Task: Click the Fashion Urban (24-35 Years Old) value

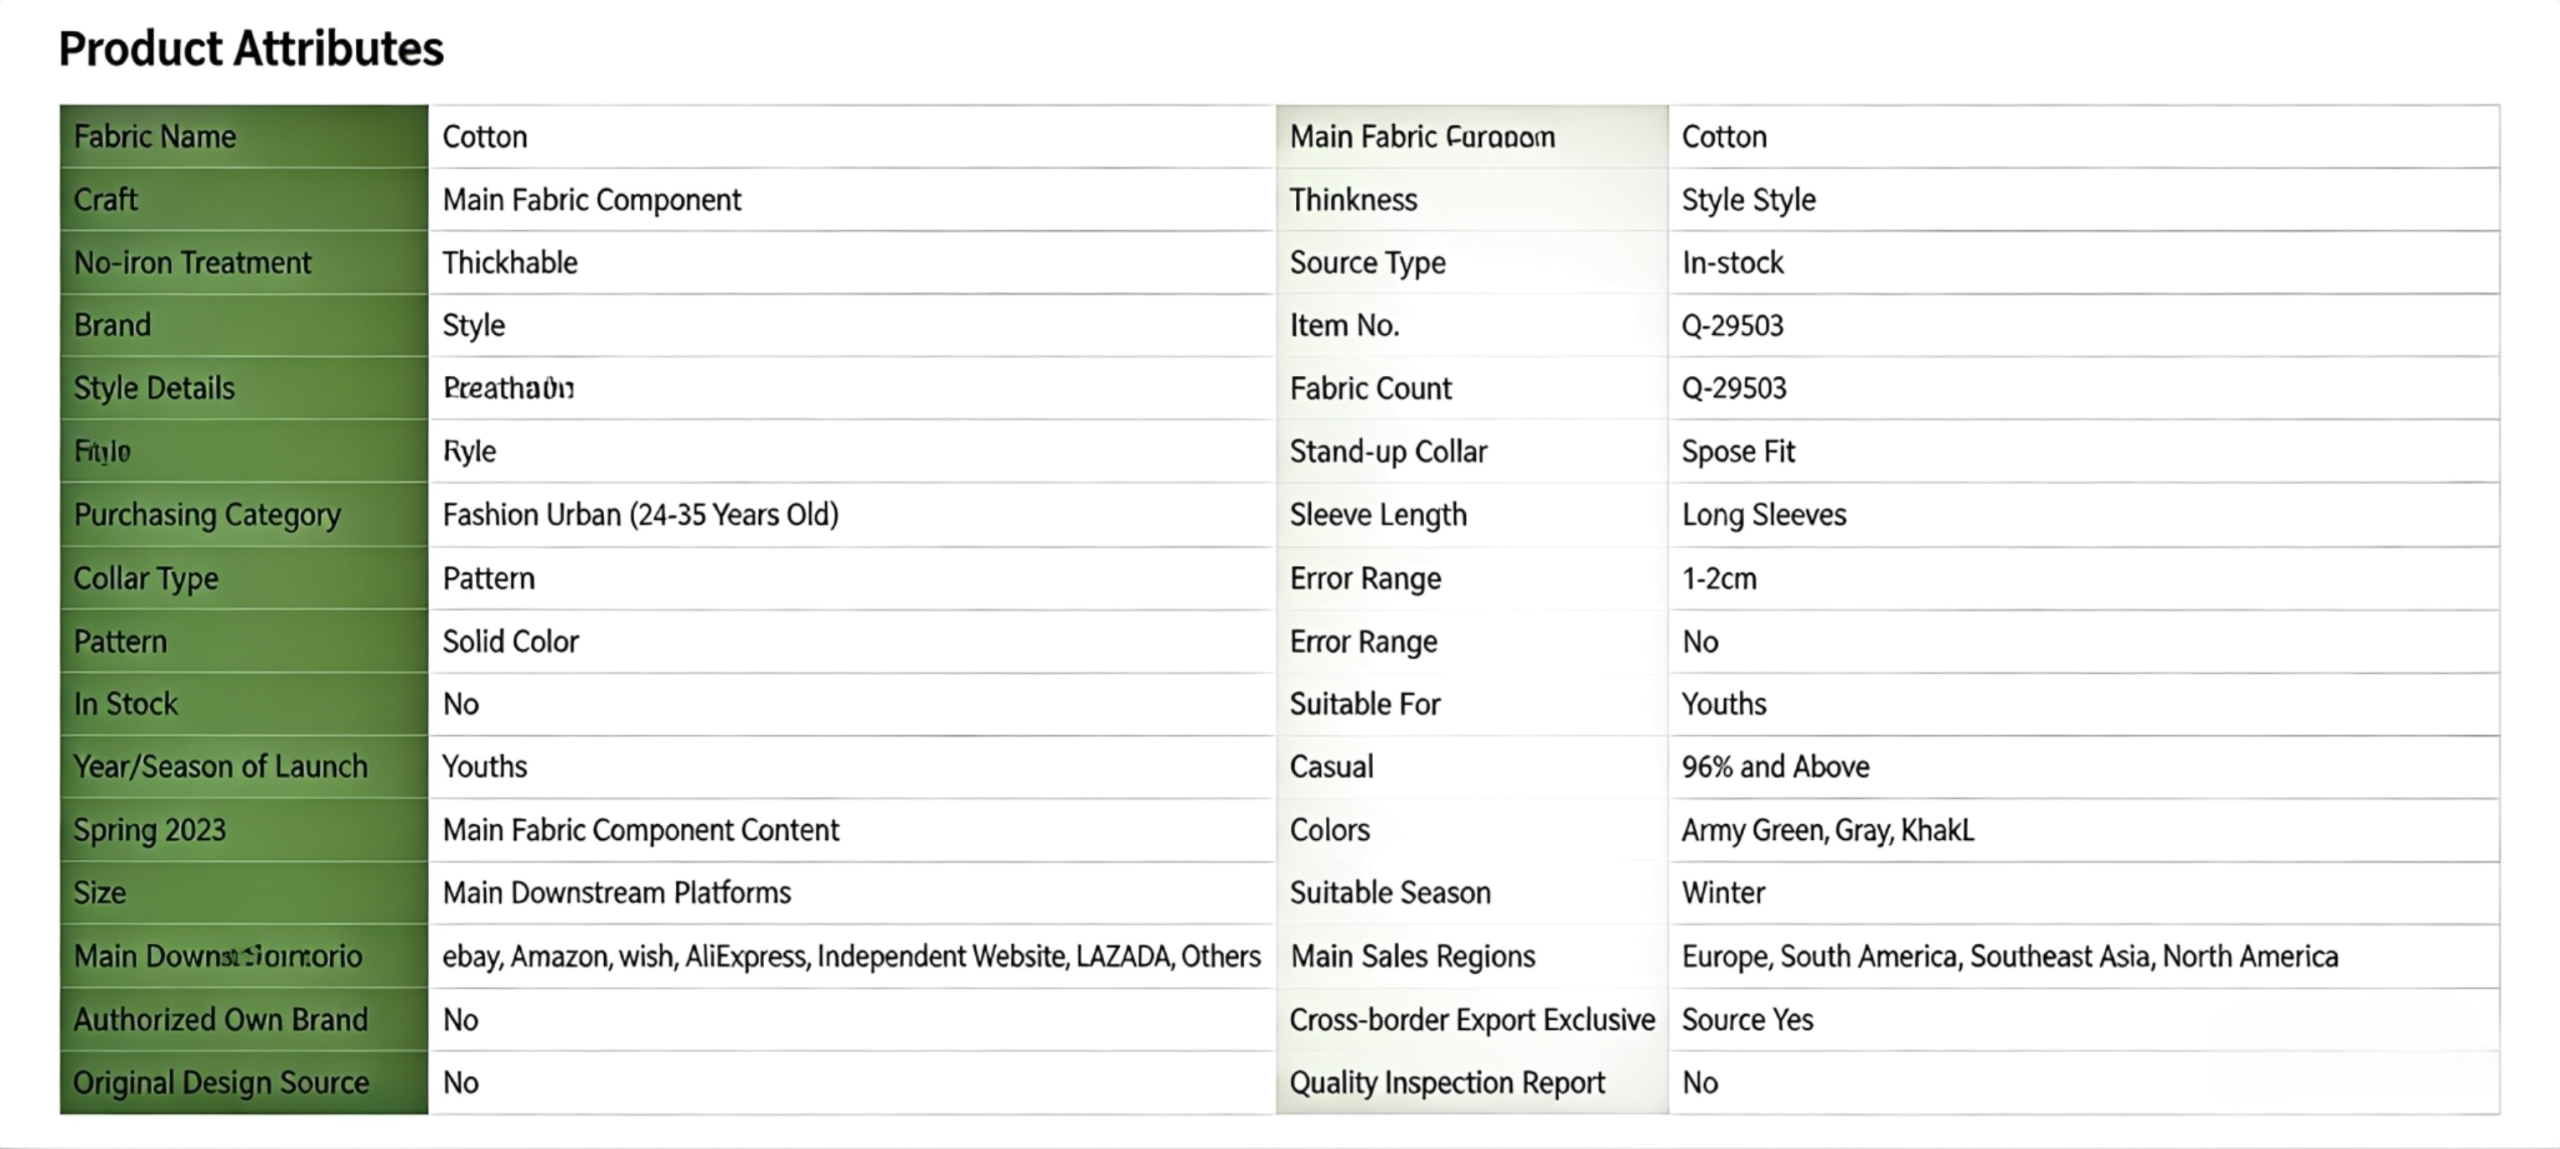Action: (640, 515)
